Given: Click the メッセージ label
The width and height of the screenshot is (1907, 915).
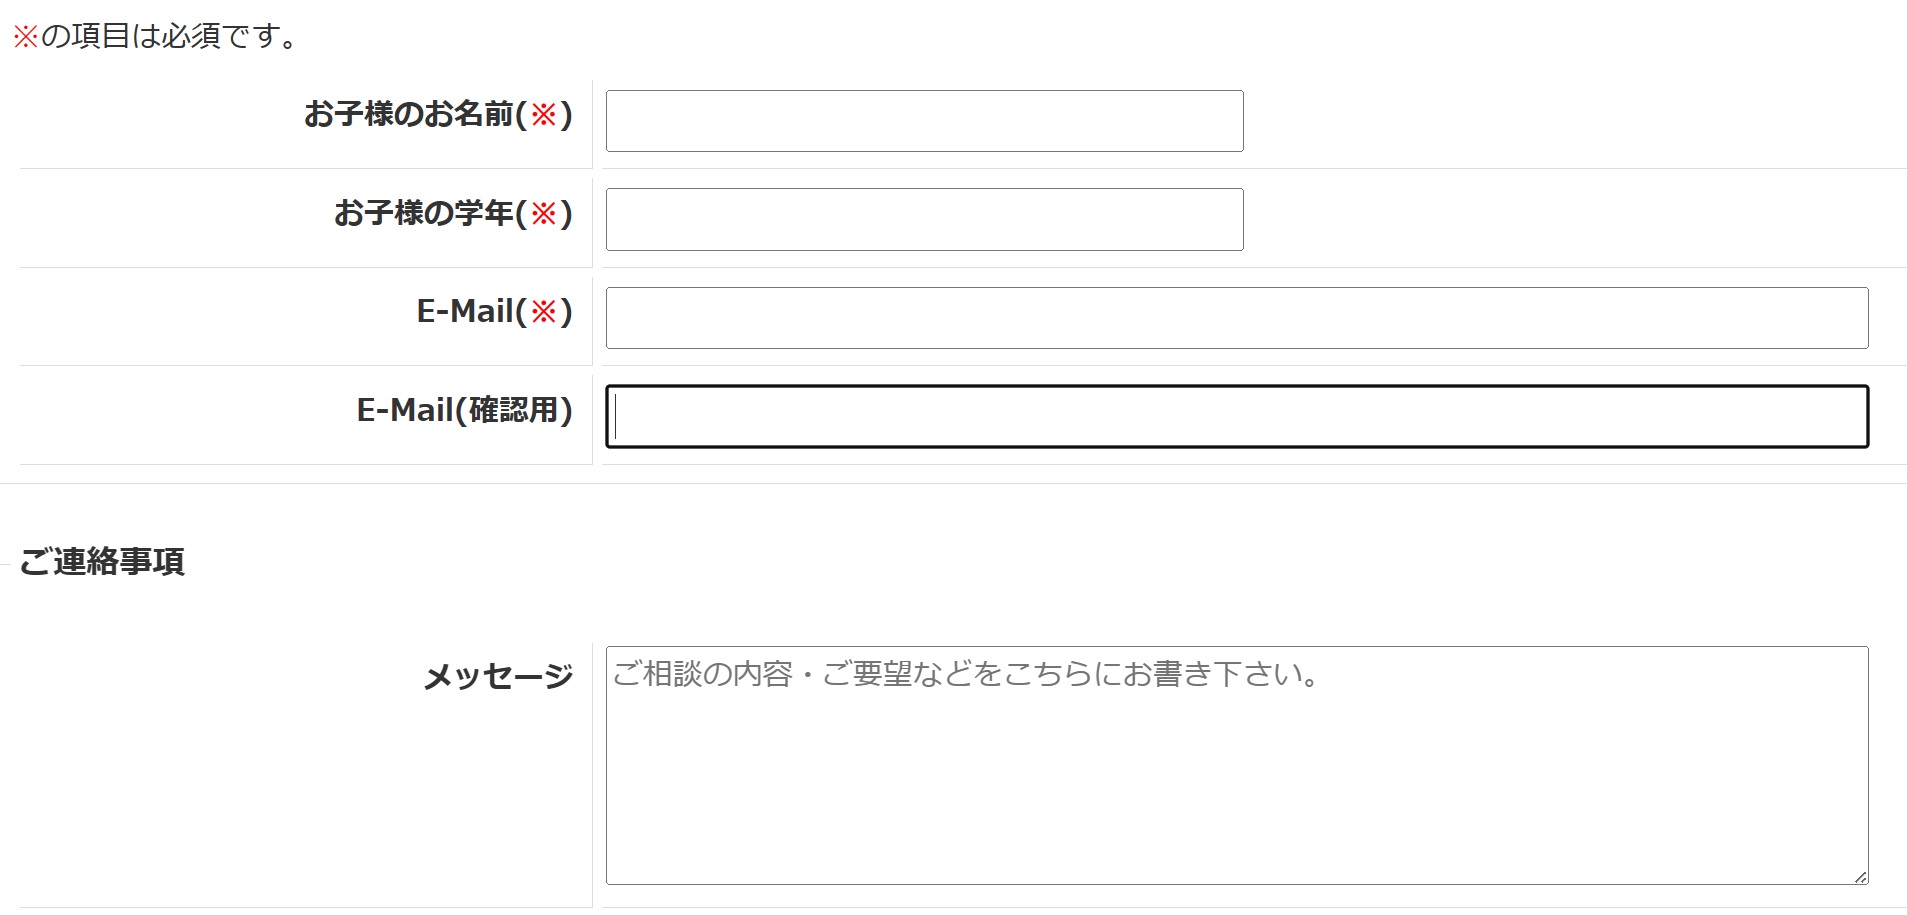Looking at the screenshot, I should click(498, 677).
